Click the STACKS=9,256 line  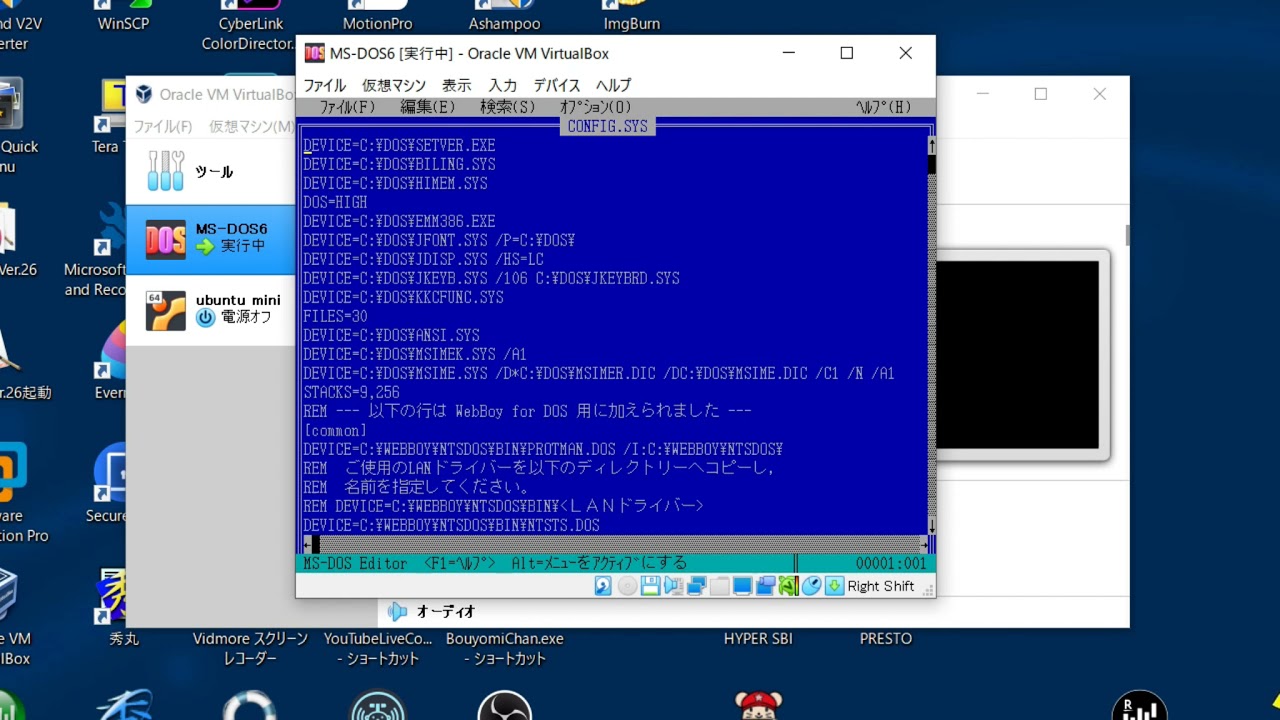coord(351,392)
